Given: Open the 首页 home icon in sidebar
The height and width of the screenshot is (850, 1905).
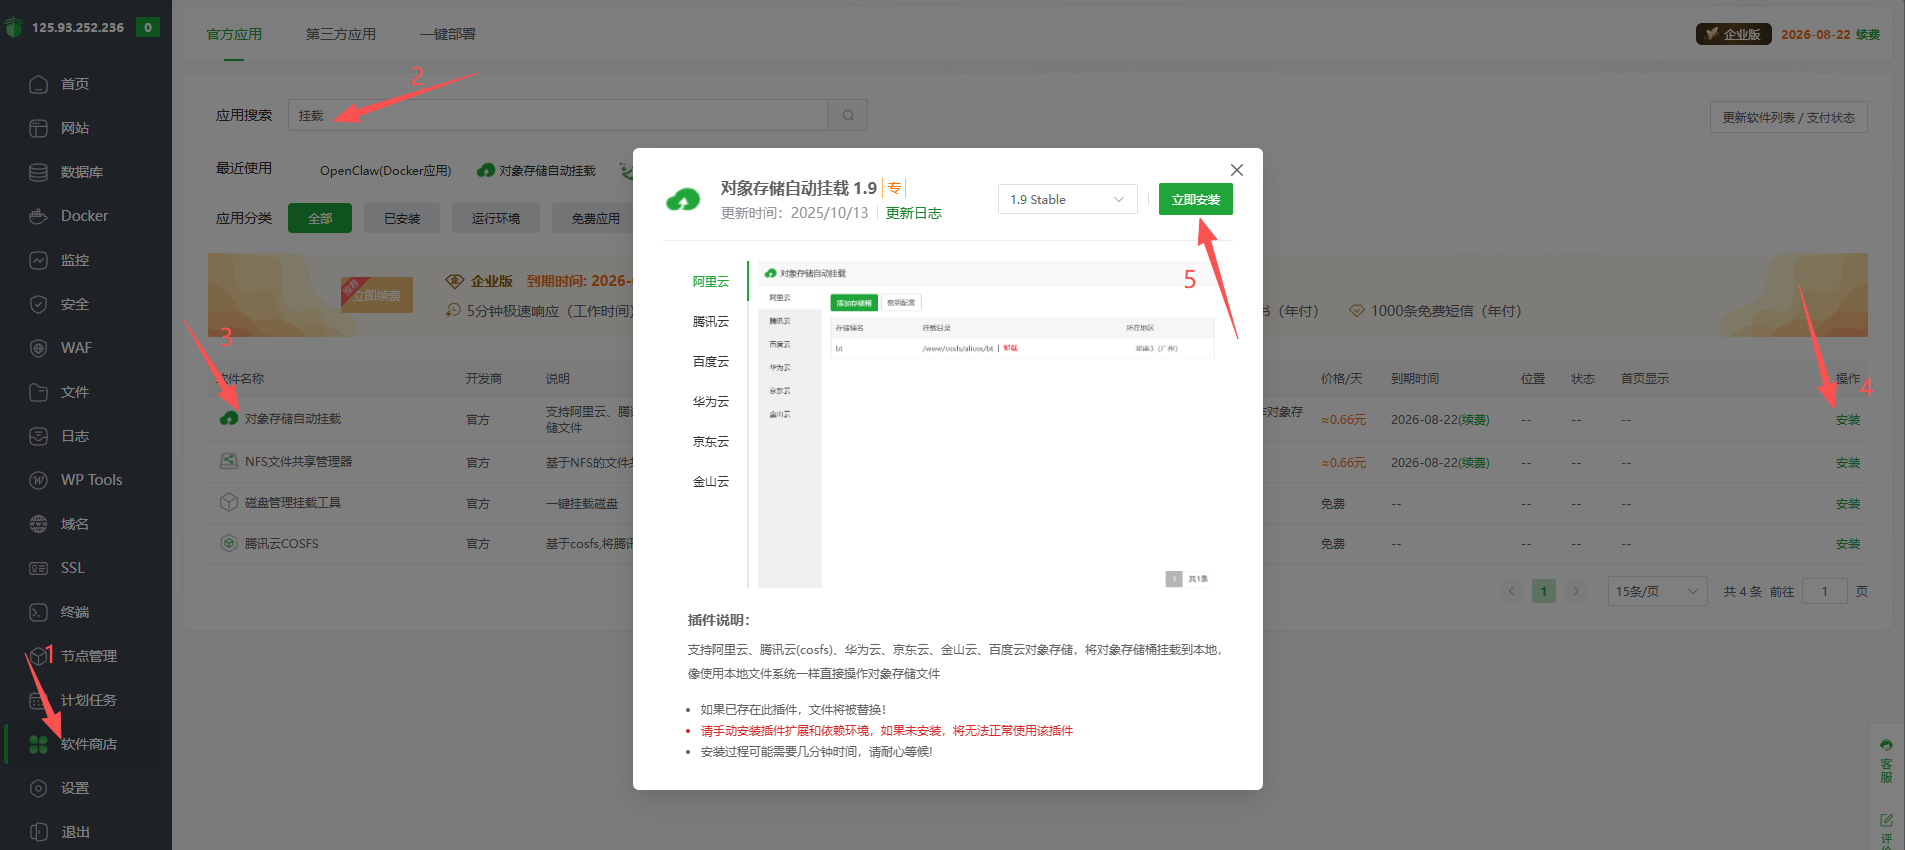Looking at the screenshot, I should (38, 84).
